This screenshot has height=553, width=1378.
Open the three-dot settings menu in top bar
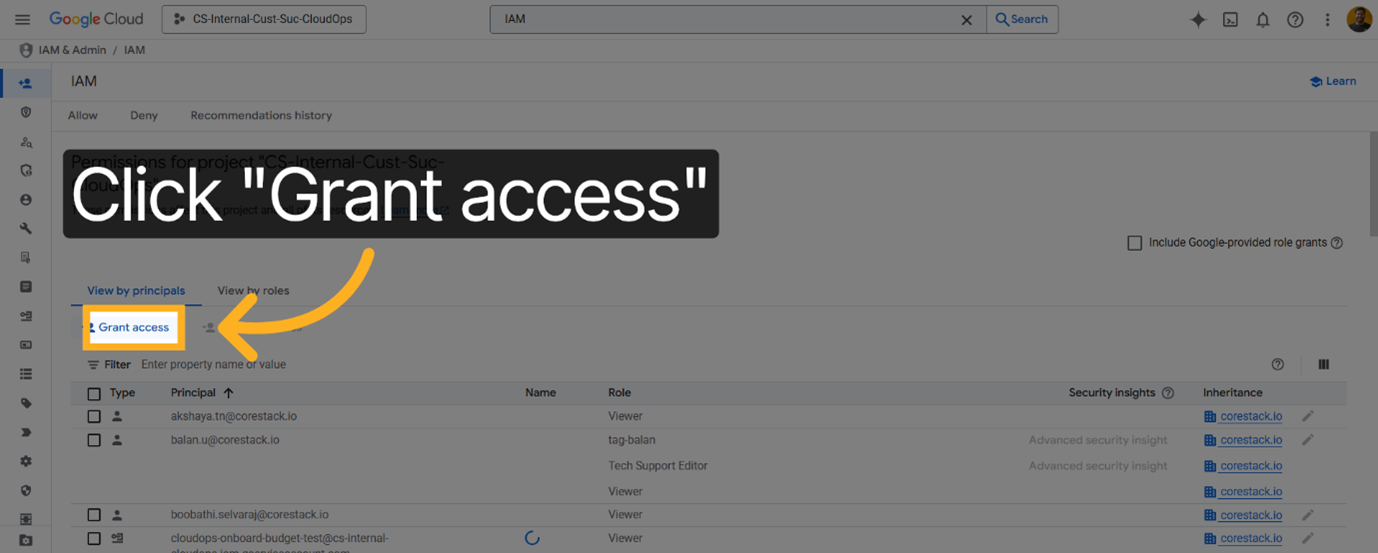coord(1328,19)
